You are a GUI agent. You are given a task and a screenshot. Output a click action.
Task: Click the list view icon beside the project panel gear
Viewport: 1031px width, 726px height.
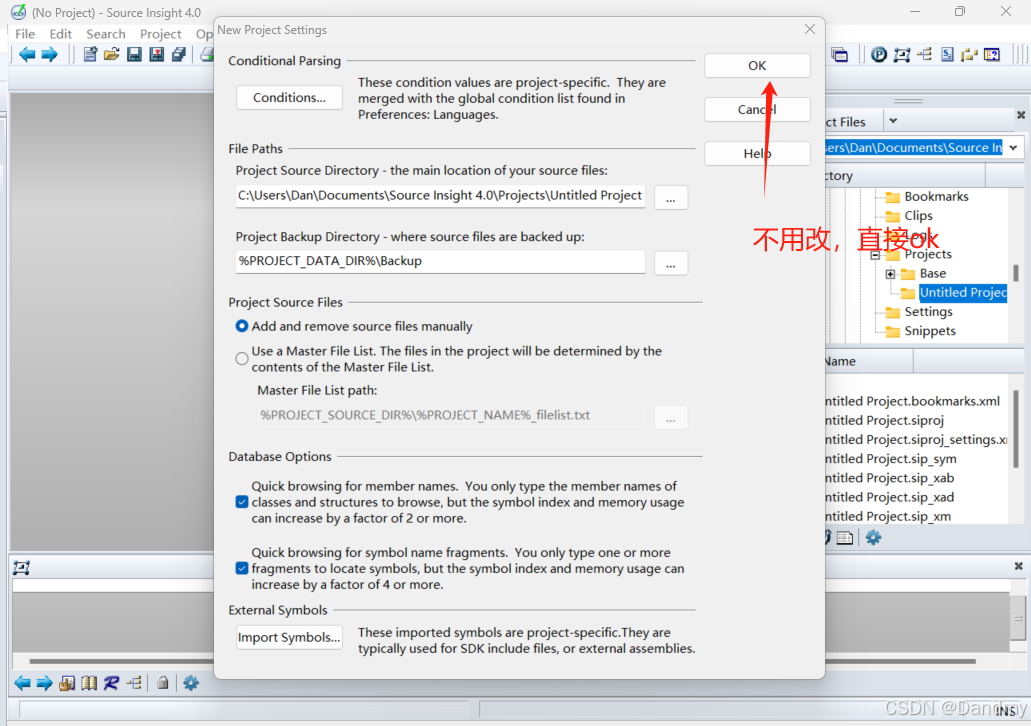845,538
